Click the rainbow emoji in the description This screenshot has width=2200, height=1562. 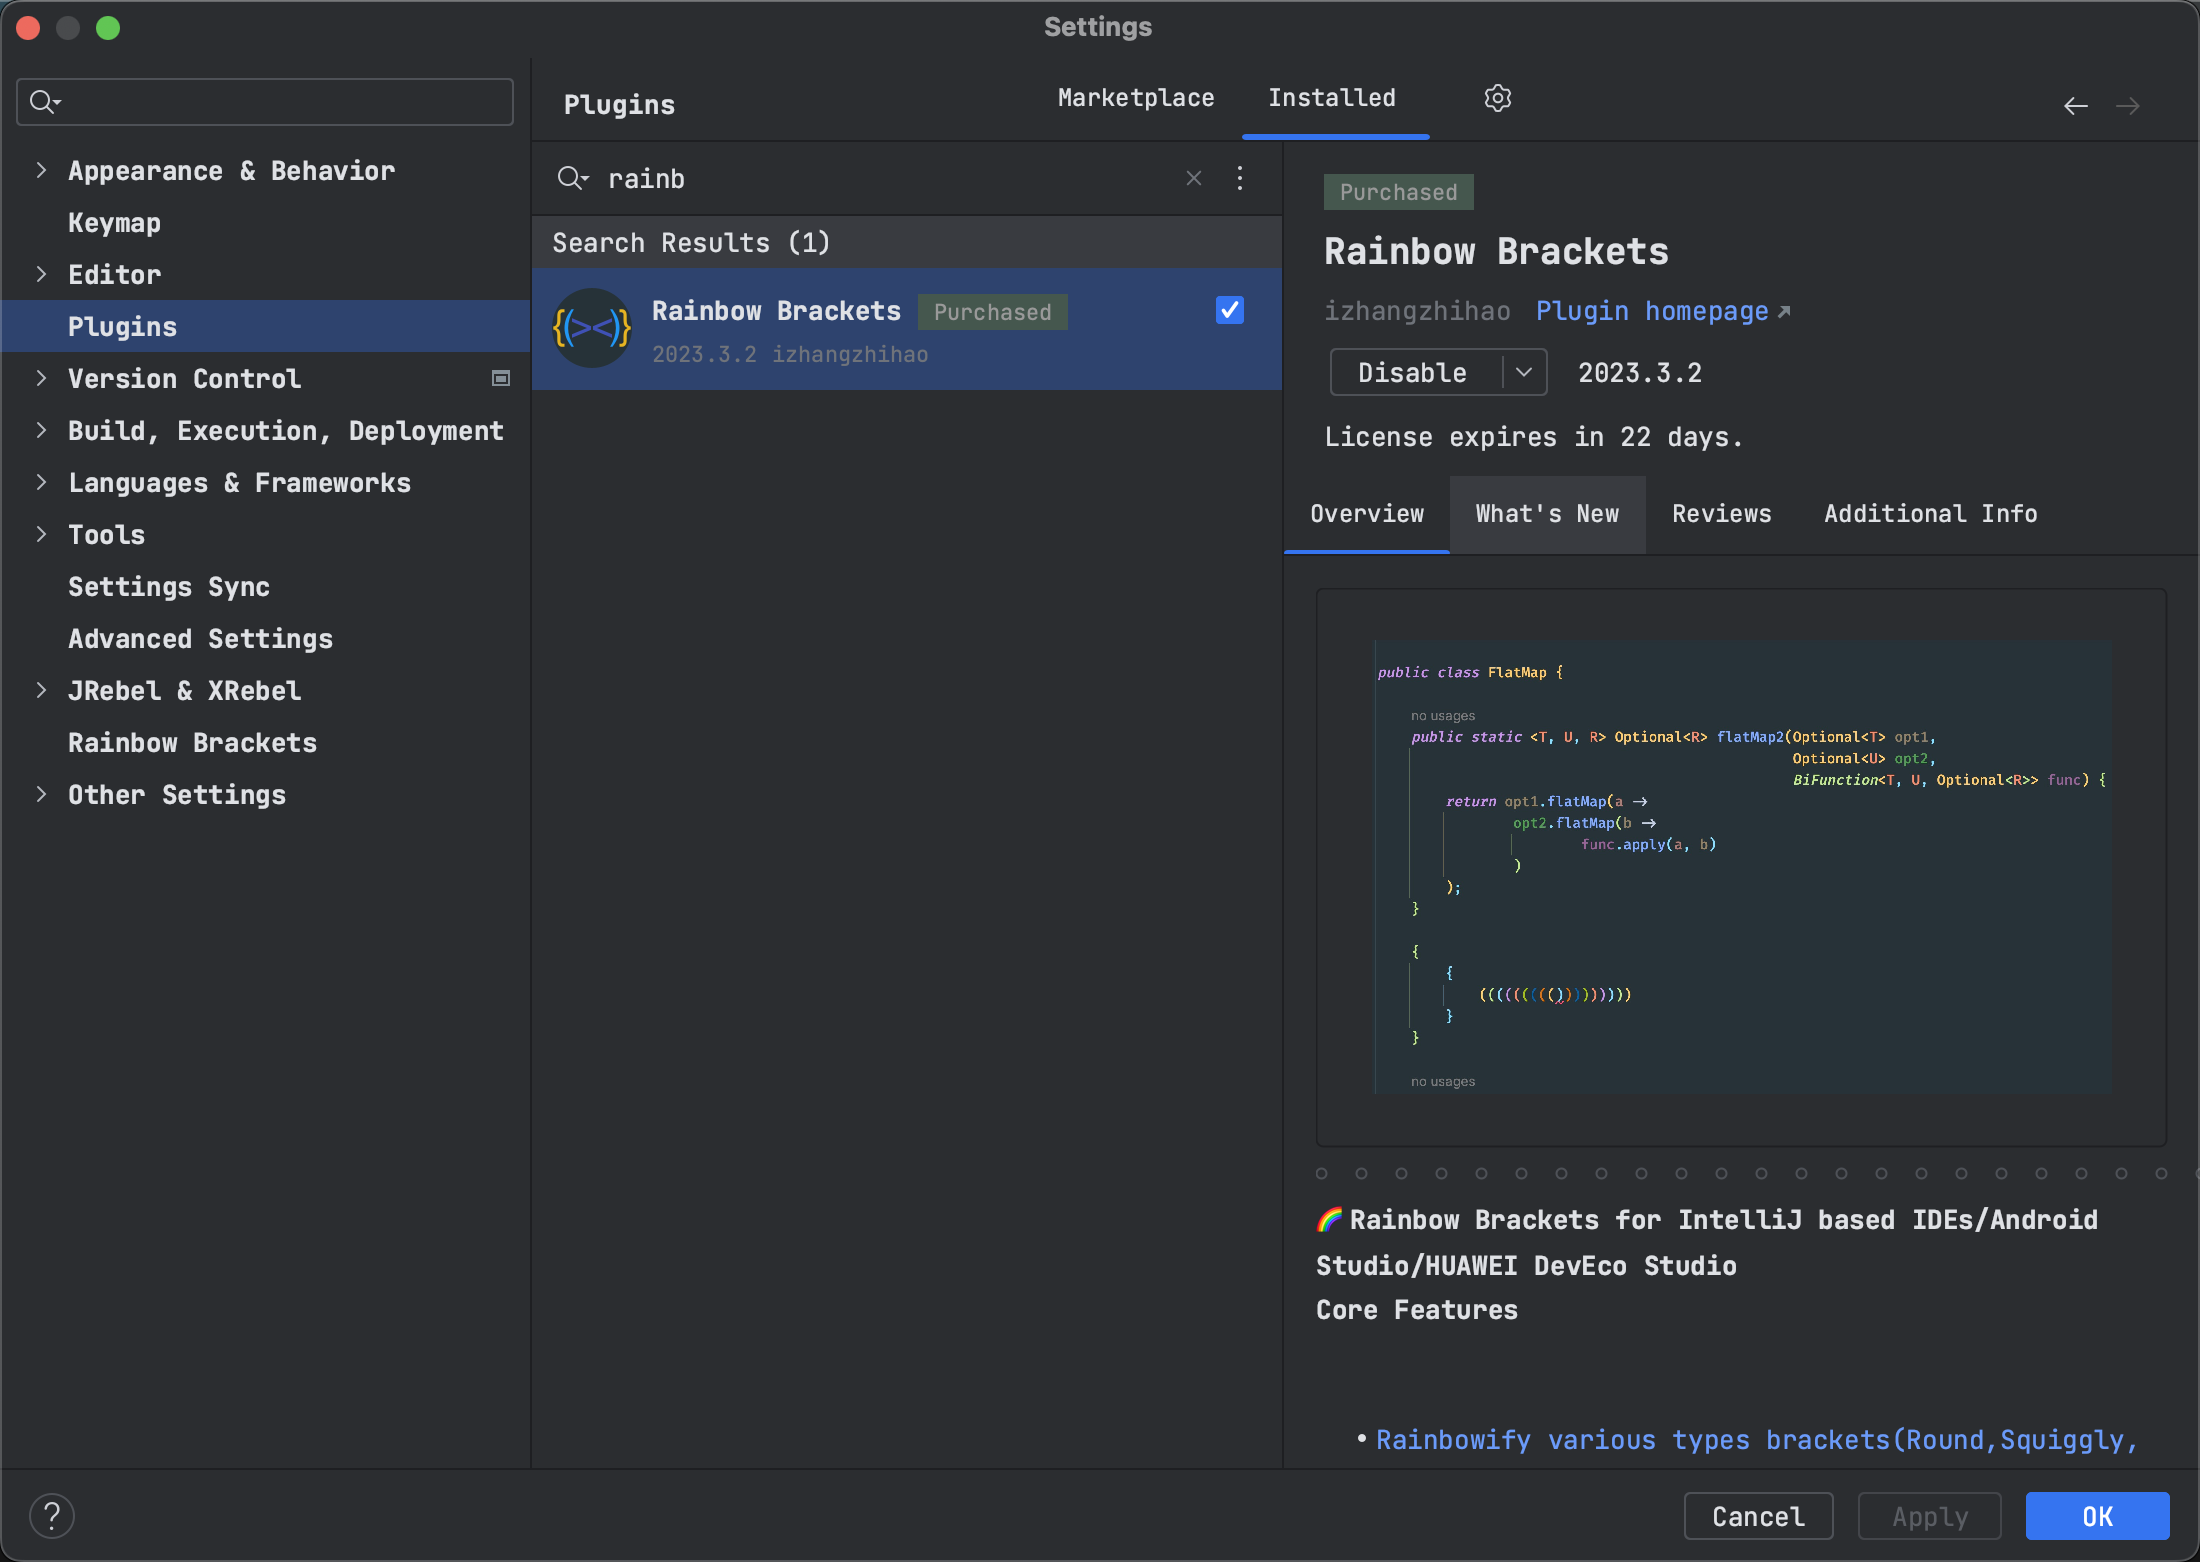1330,1219
